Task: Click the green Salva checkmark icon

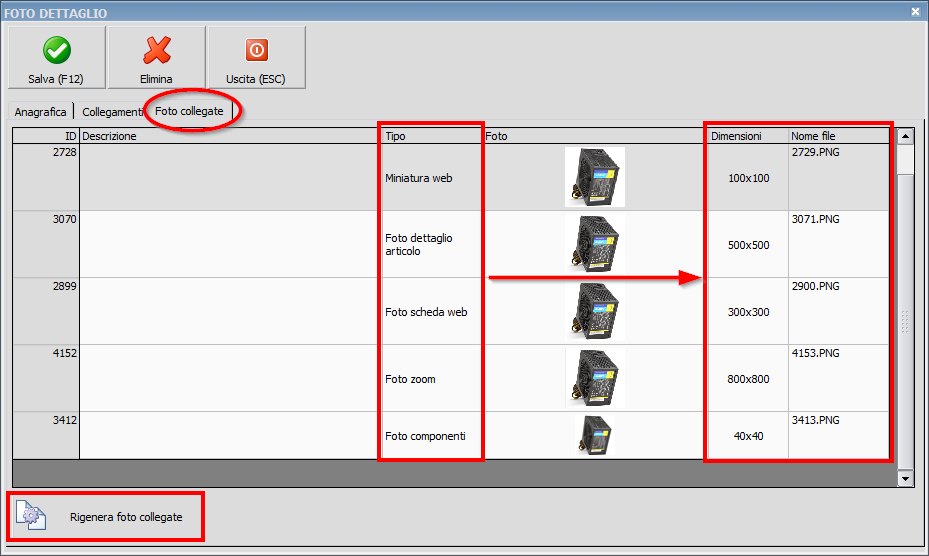Action: [56, 50]
